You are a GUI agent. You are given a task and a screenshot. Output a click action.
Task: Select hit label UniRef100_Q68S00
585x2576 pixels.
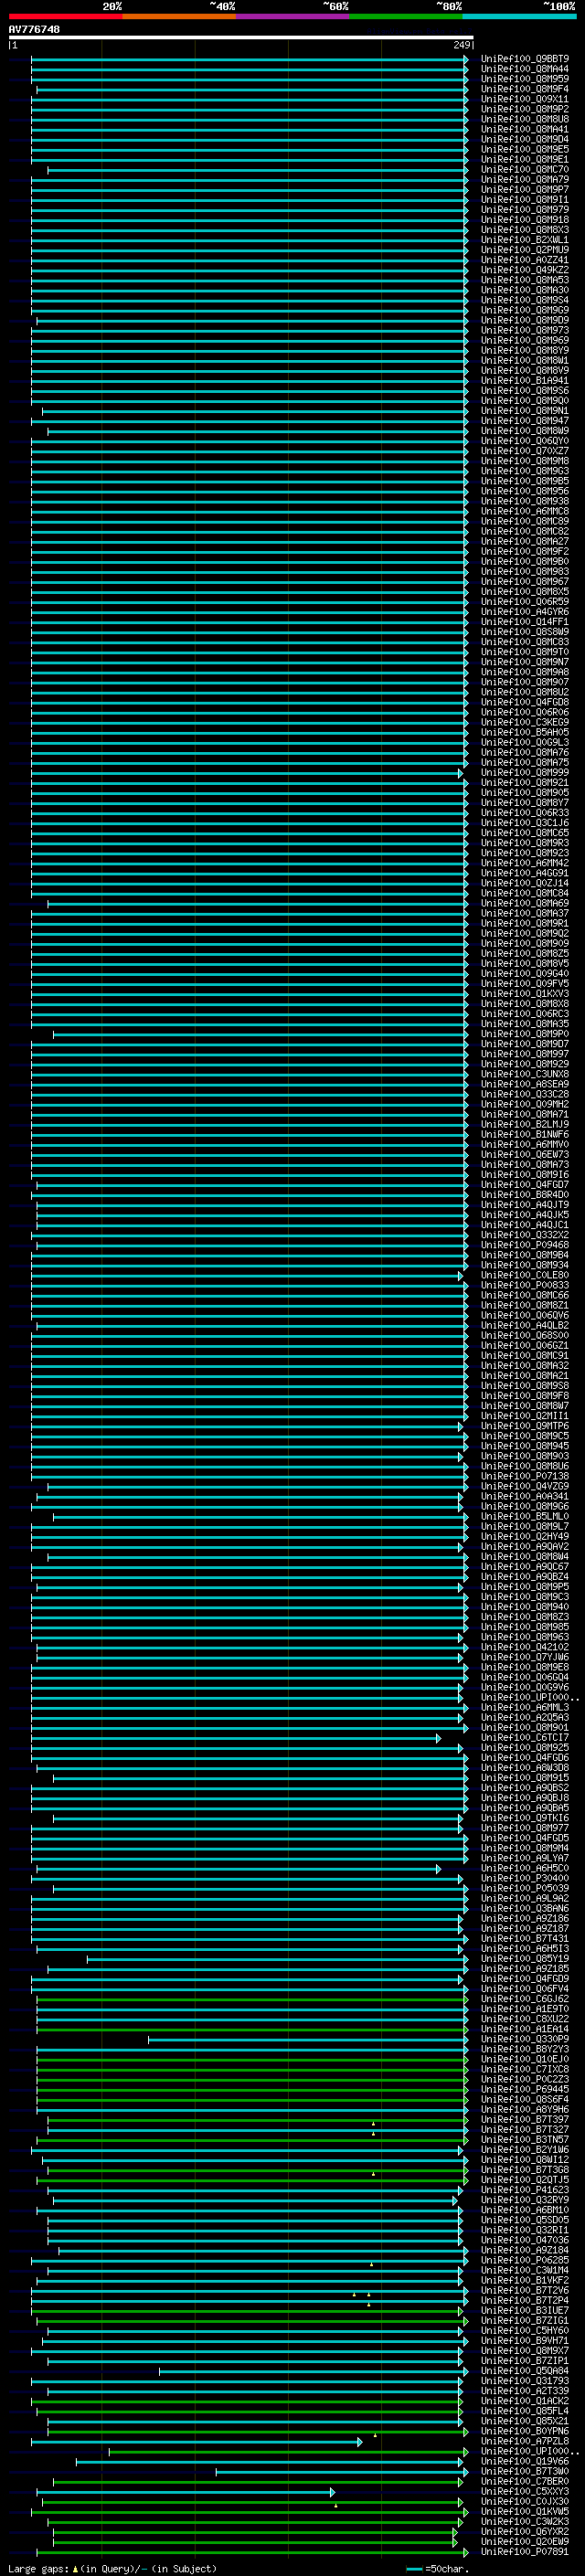pos(525,1336)
